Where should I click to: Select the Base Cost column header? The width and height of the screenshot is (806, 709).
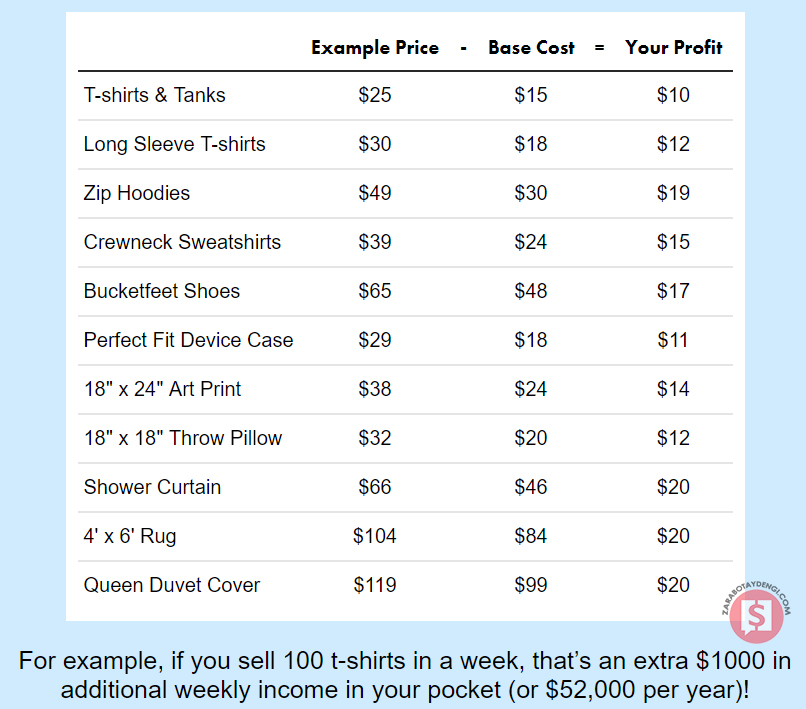pyautogui.click(x=531, y=48)
